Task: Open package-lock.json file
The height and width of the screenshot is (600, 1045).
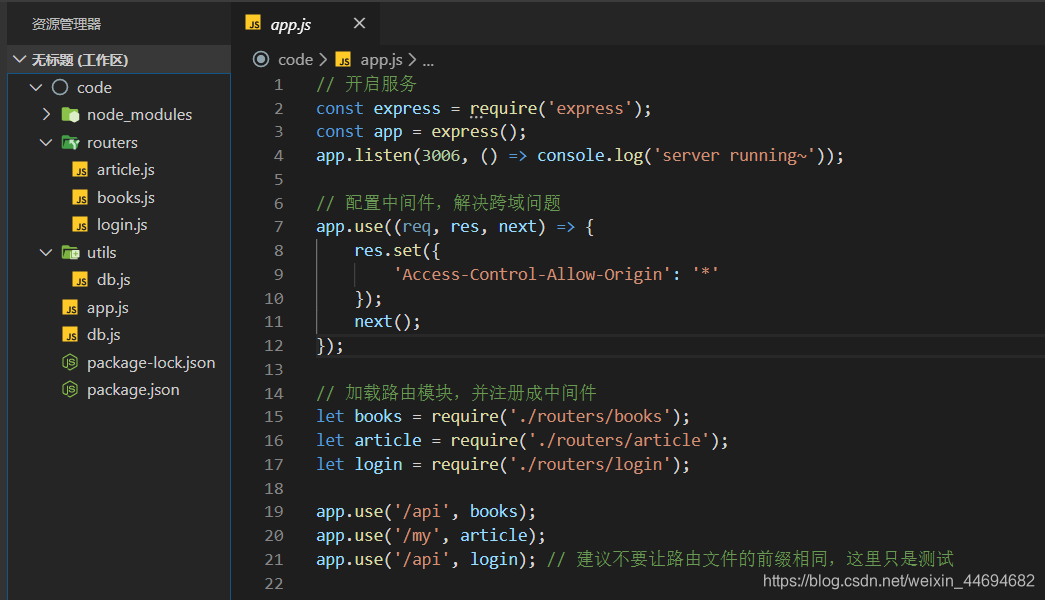Action: [x=151, y=363]
